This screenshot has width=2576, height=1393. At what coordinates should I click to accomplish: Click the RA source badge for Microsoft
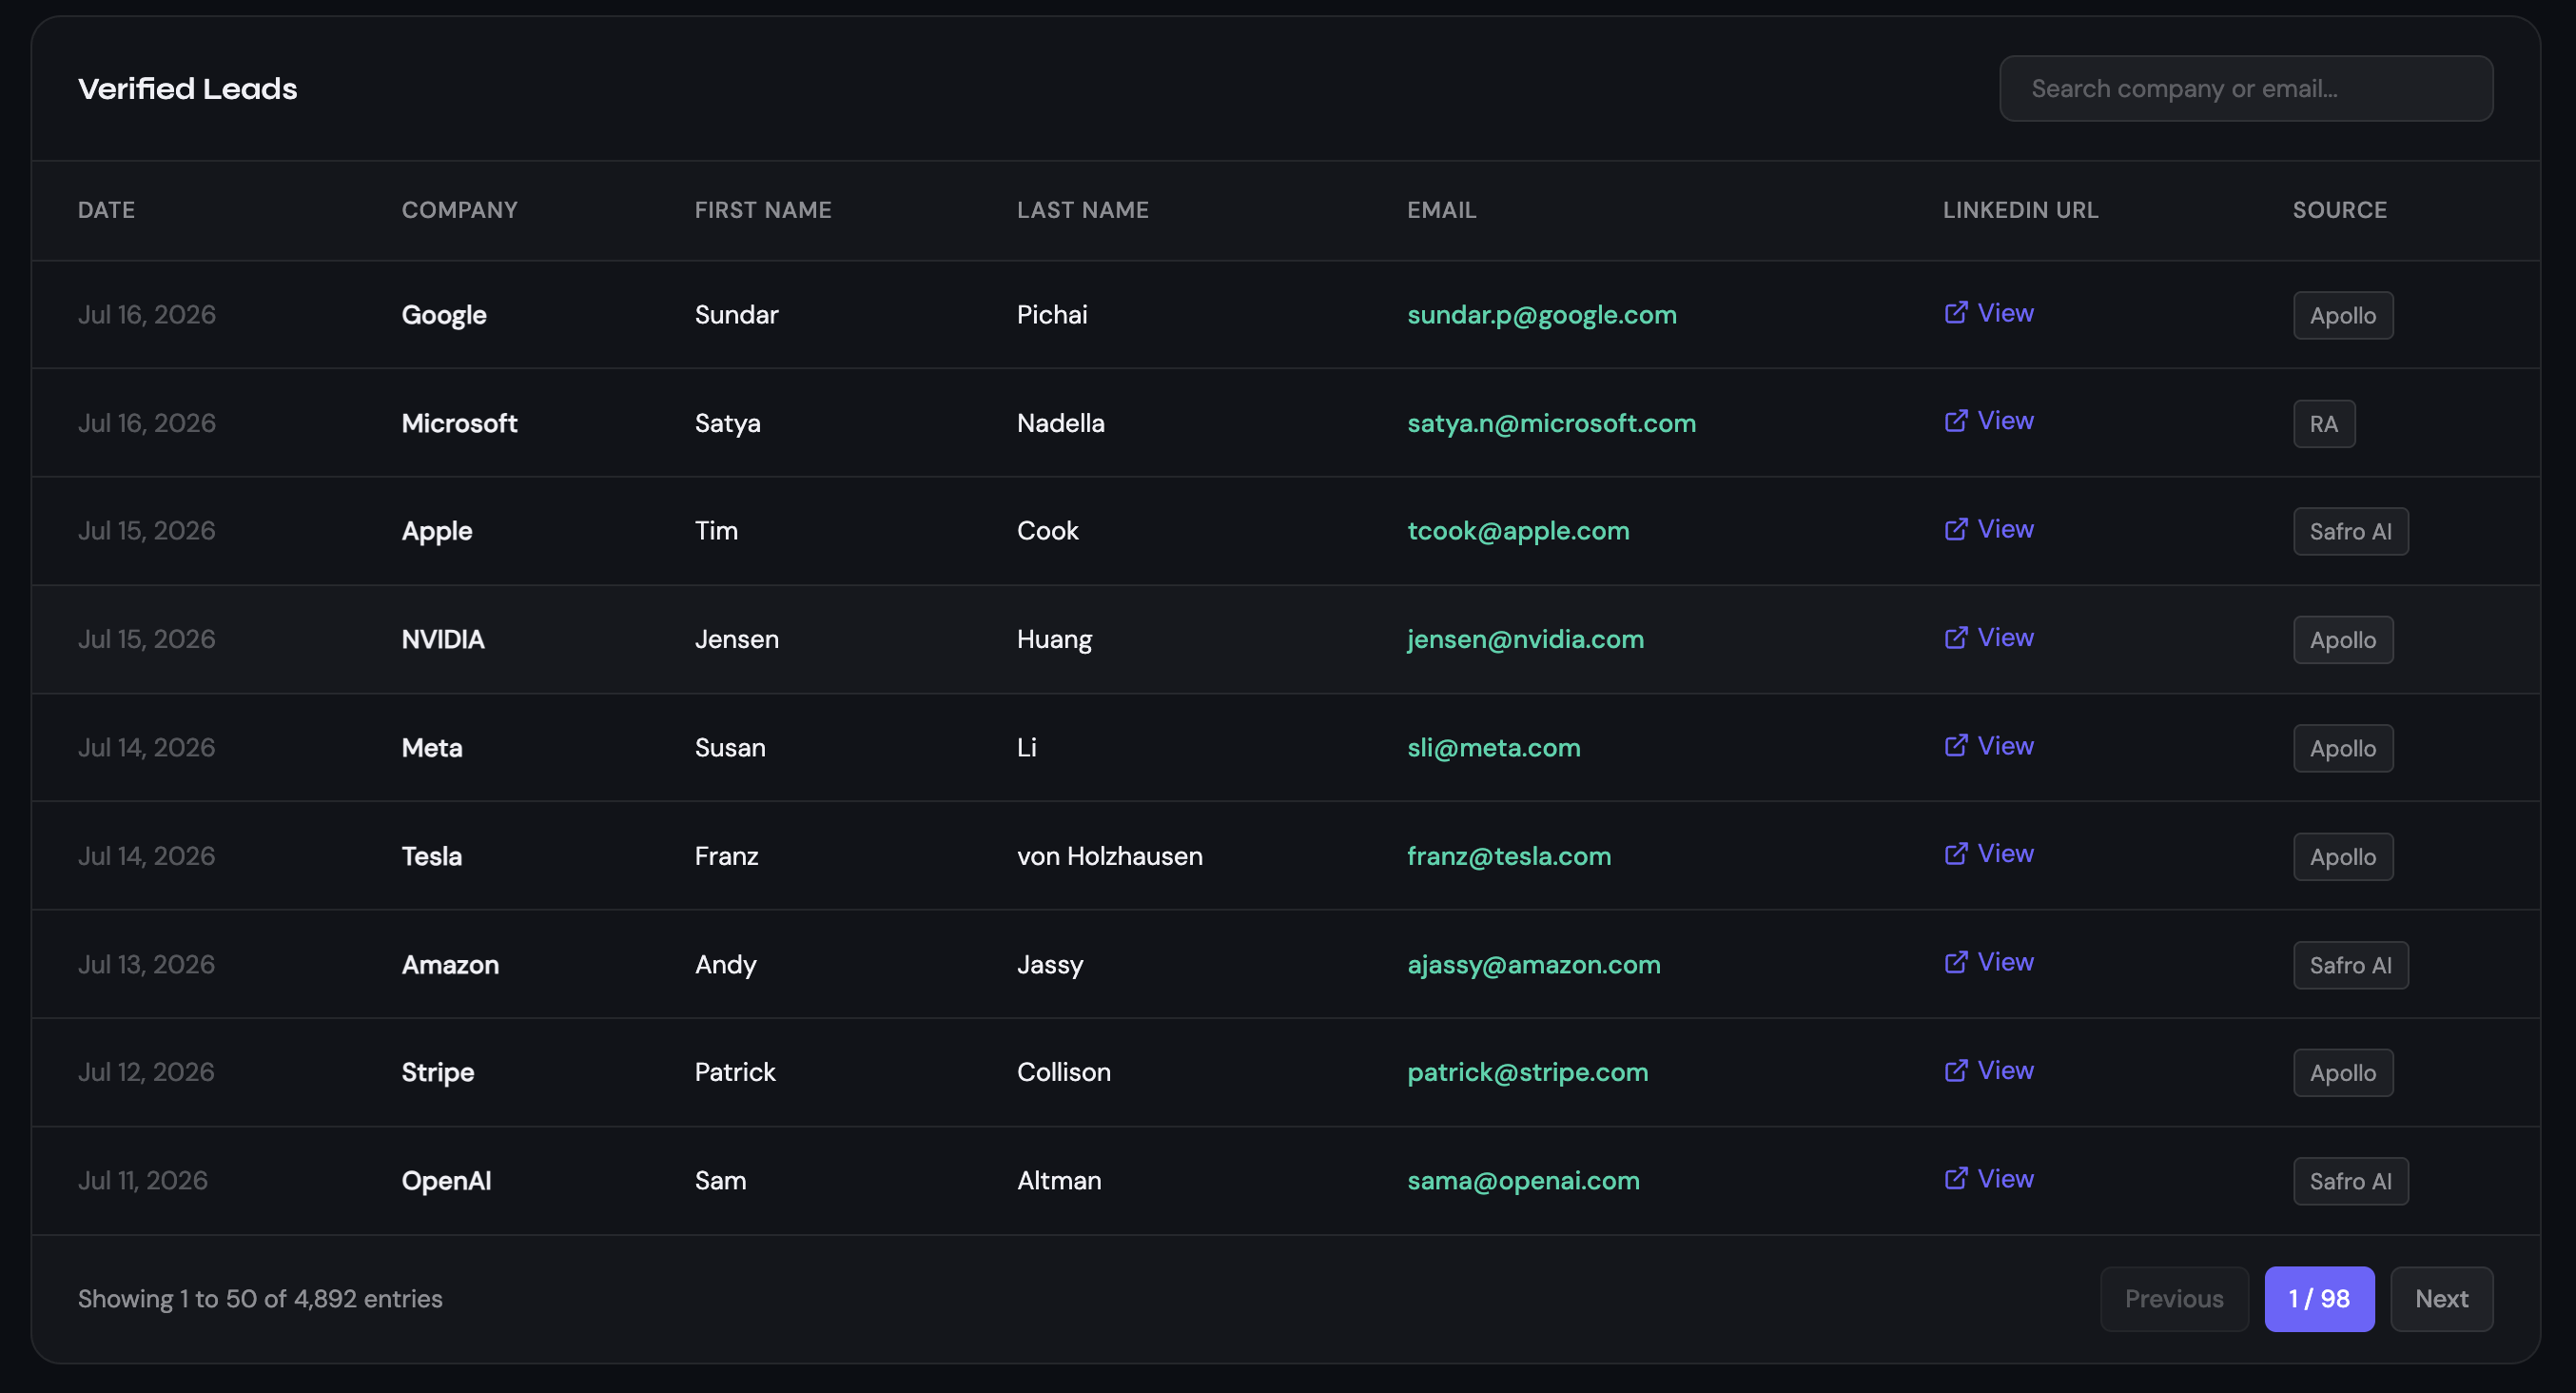(x=2324, y=424)
